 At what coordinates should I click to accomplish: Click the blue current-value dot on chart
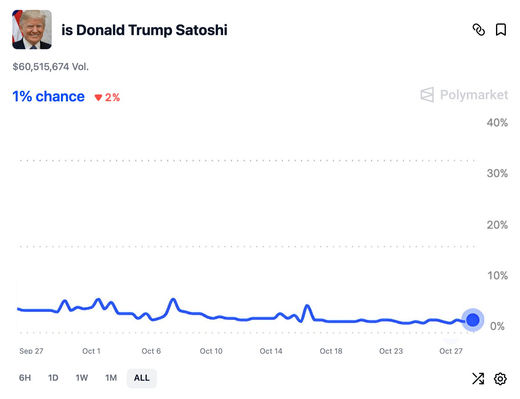(x=472, y=320)
